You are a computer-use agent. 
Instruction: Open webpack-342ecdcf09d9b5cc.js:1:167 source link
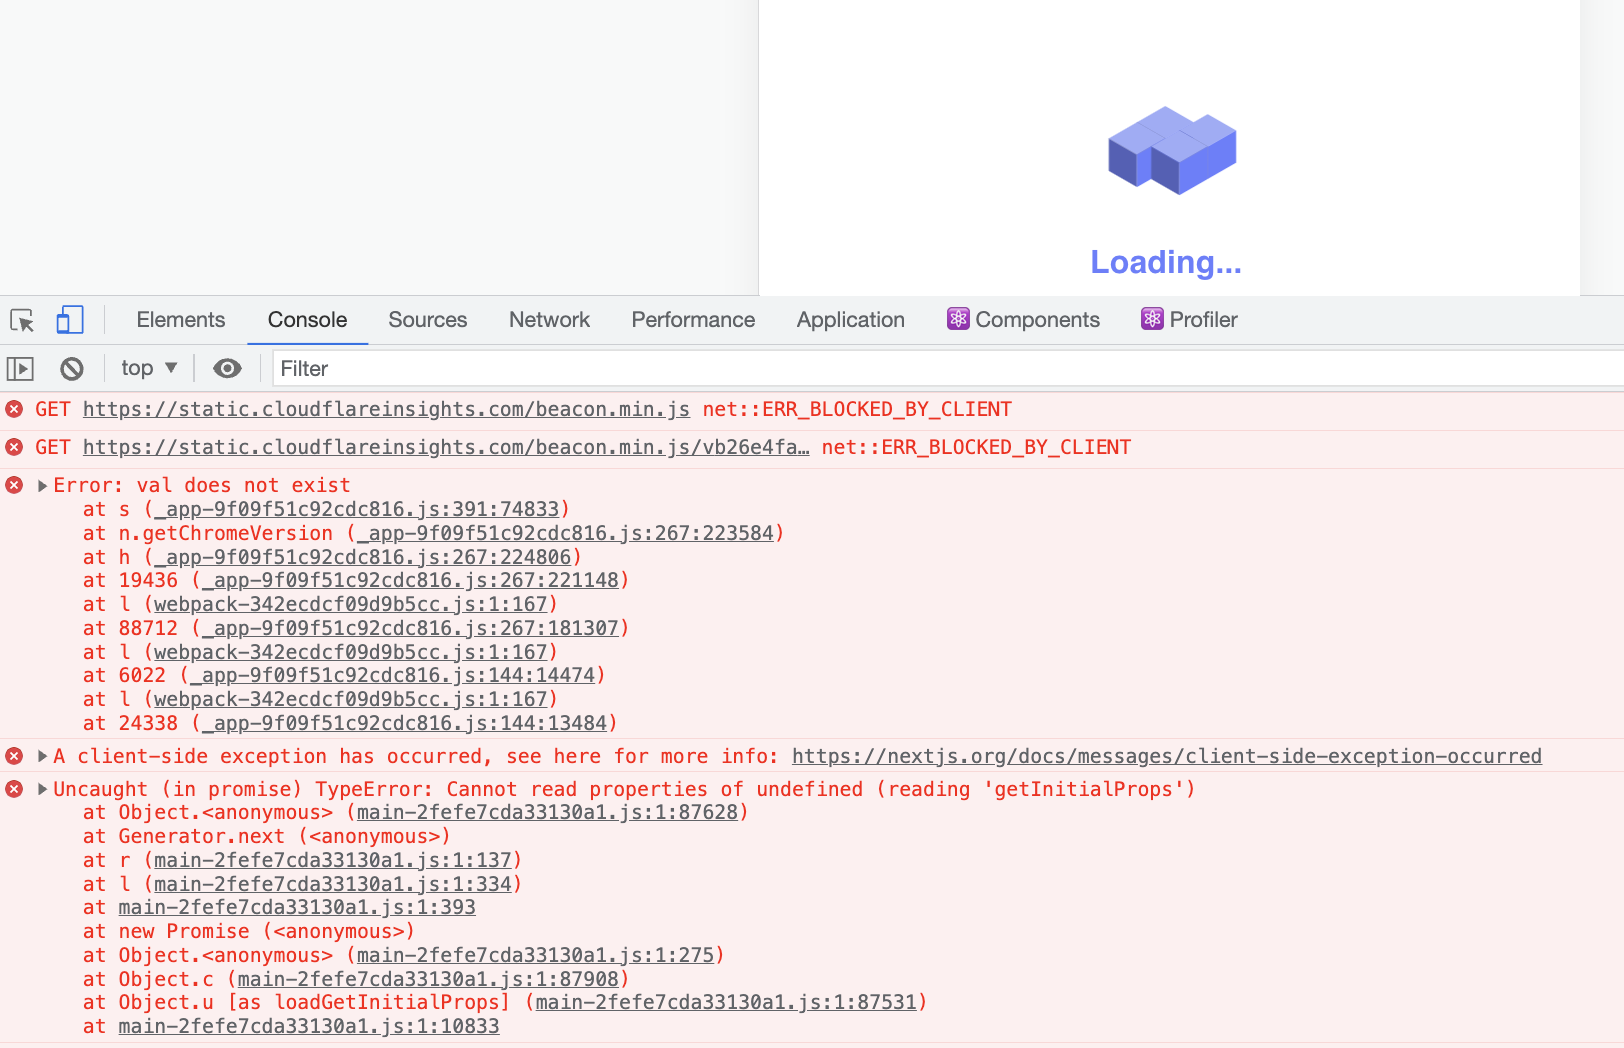[x=350, y=603]
